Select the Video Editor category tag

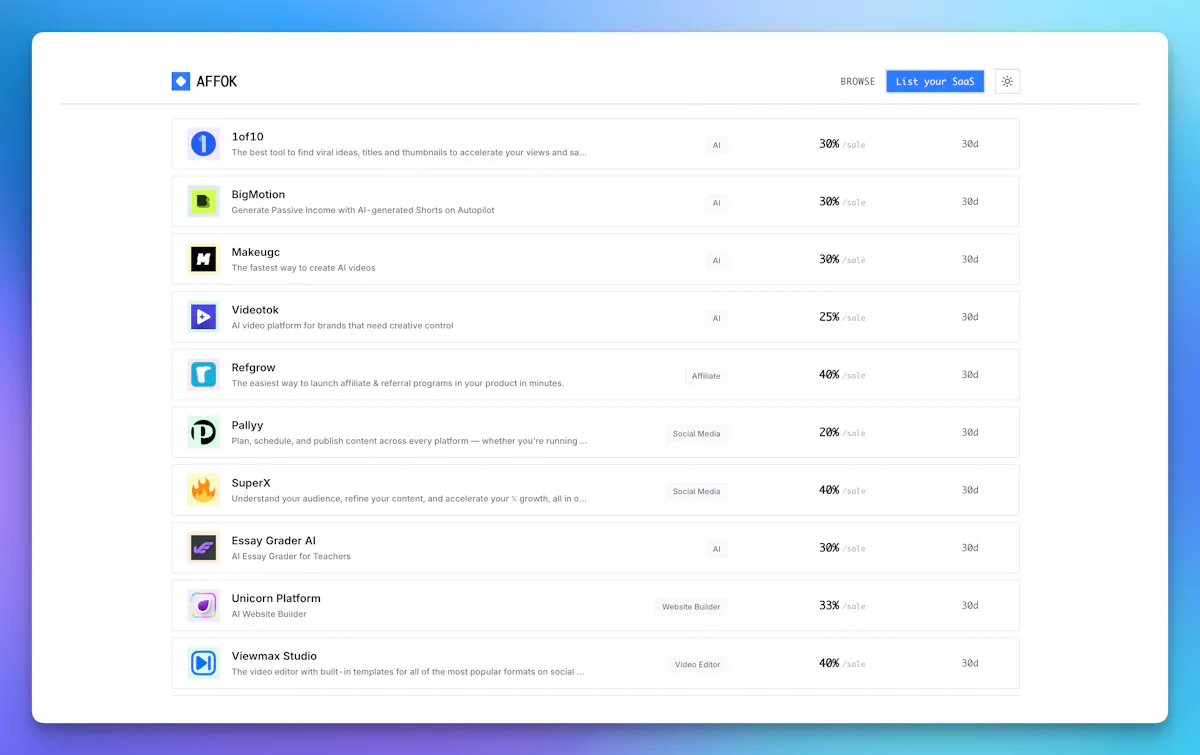[698, 664]
